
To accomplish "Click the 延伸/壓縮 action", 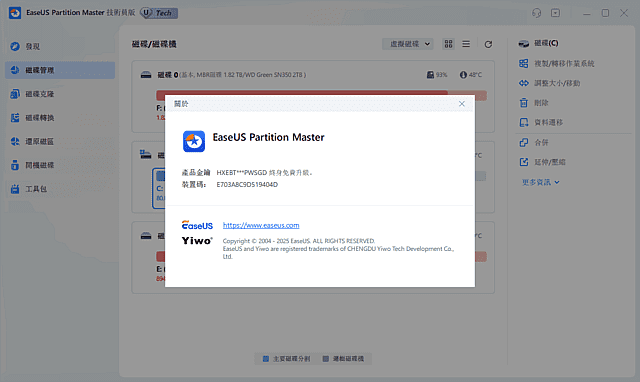I will 550,162.
